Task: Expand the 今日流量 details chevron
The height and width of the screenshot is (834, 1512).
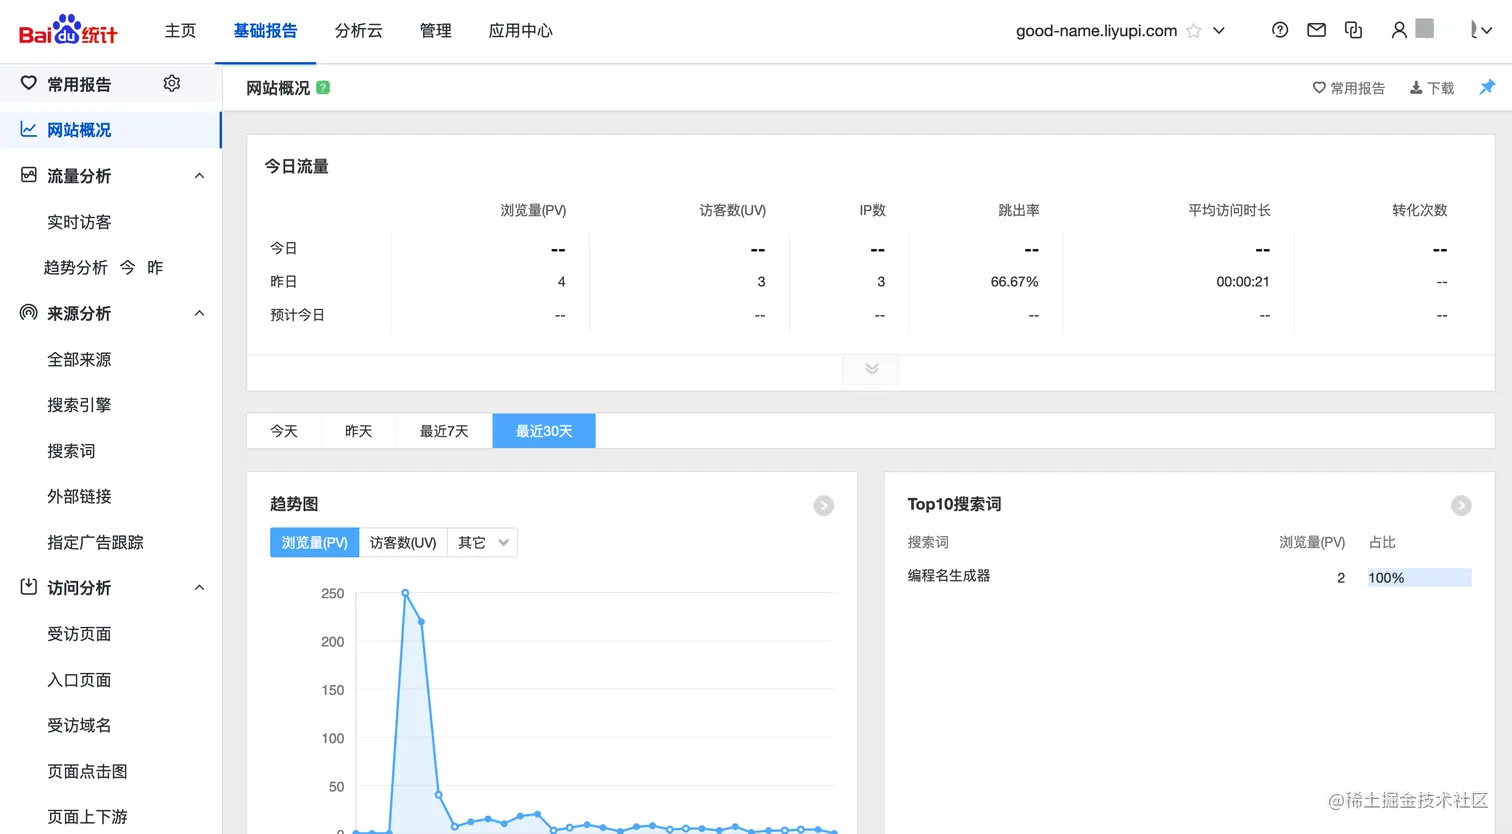Action: tap(870, 369)
